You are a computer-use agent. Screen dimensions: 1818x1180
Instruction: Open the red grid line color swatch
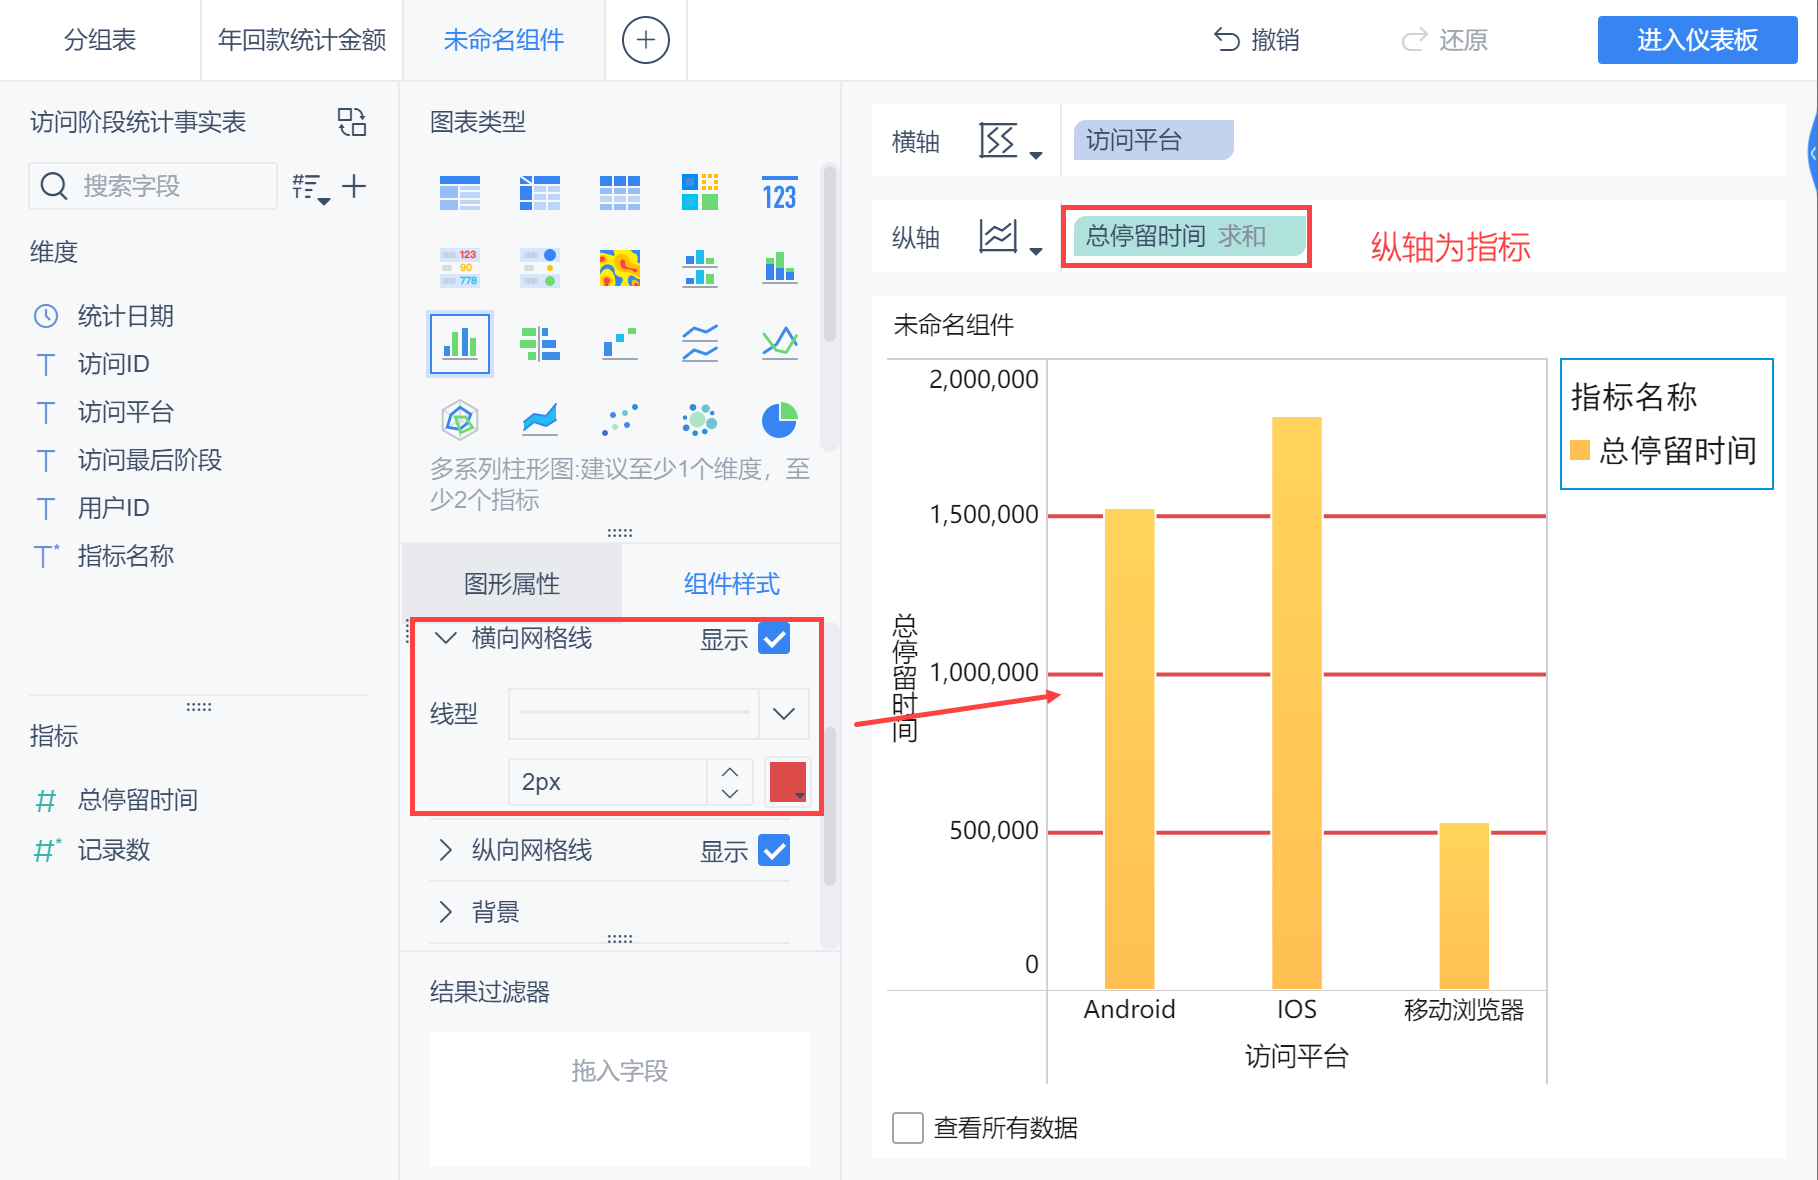[788, 782]
